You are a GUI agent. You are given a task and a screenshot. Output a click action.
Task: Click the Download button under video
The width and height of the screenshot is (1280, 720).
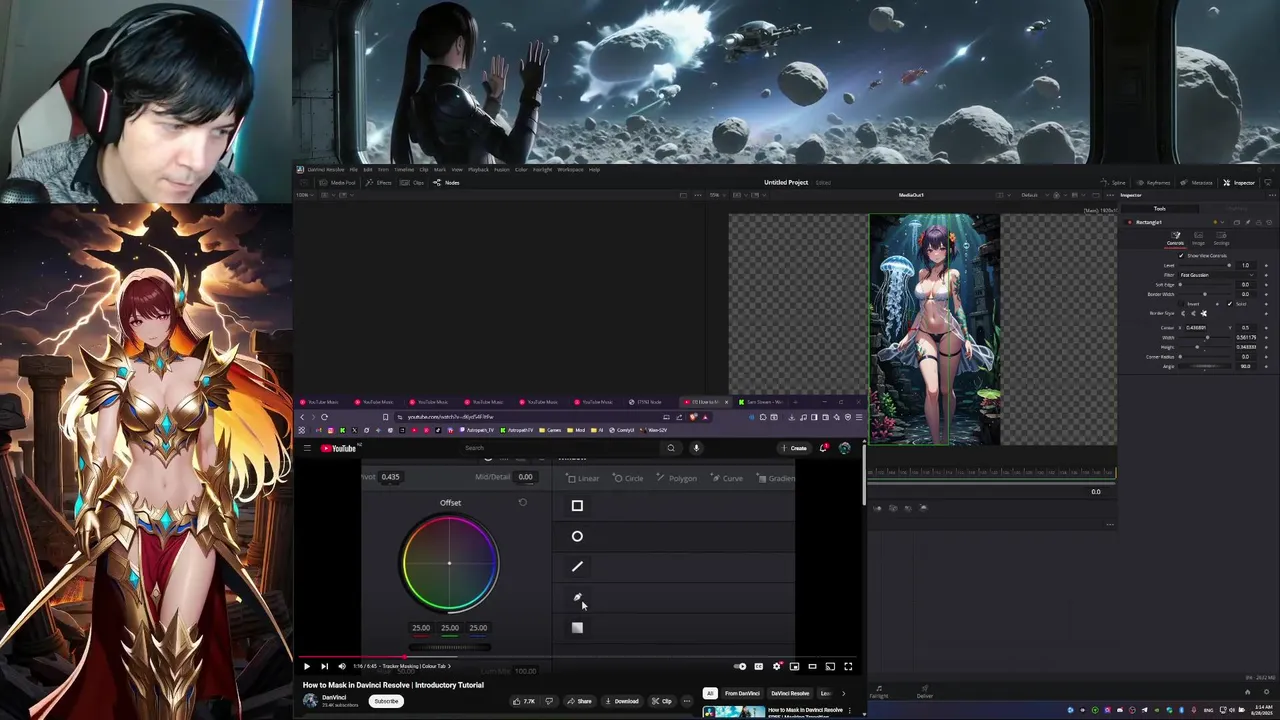(622, 701)
